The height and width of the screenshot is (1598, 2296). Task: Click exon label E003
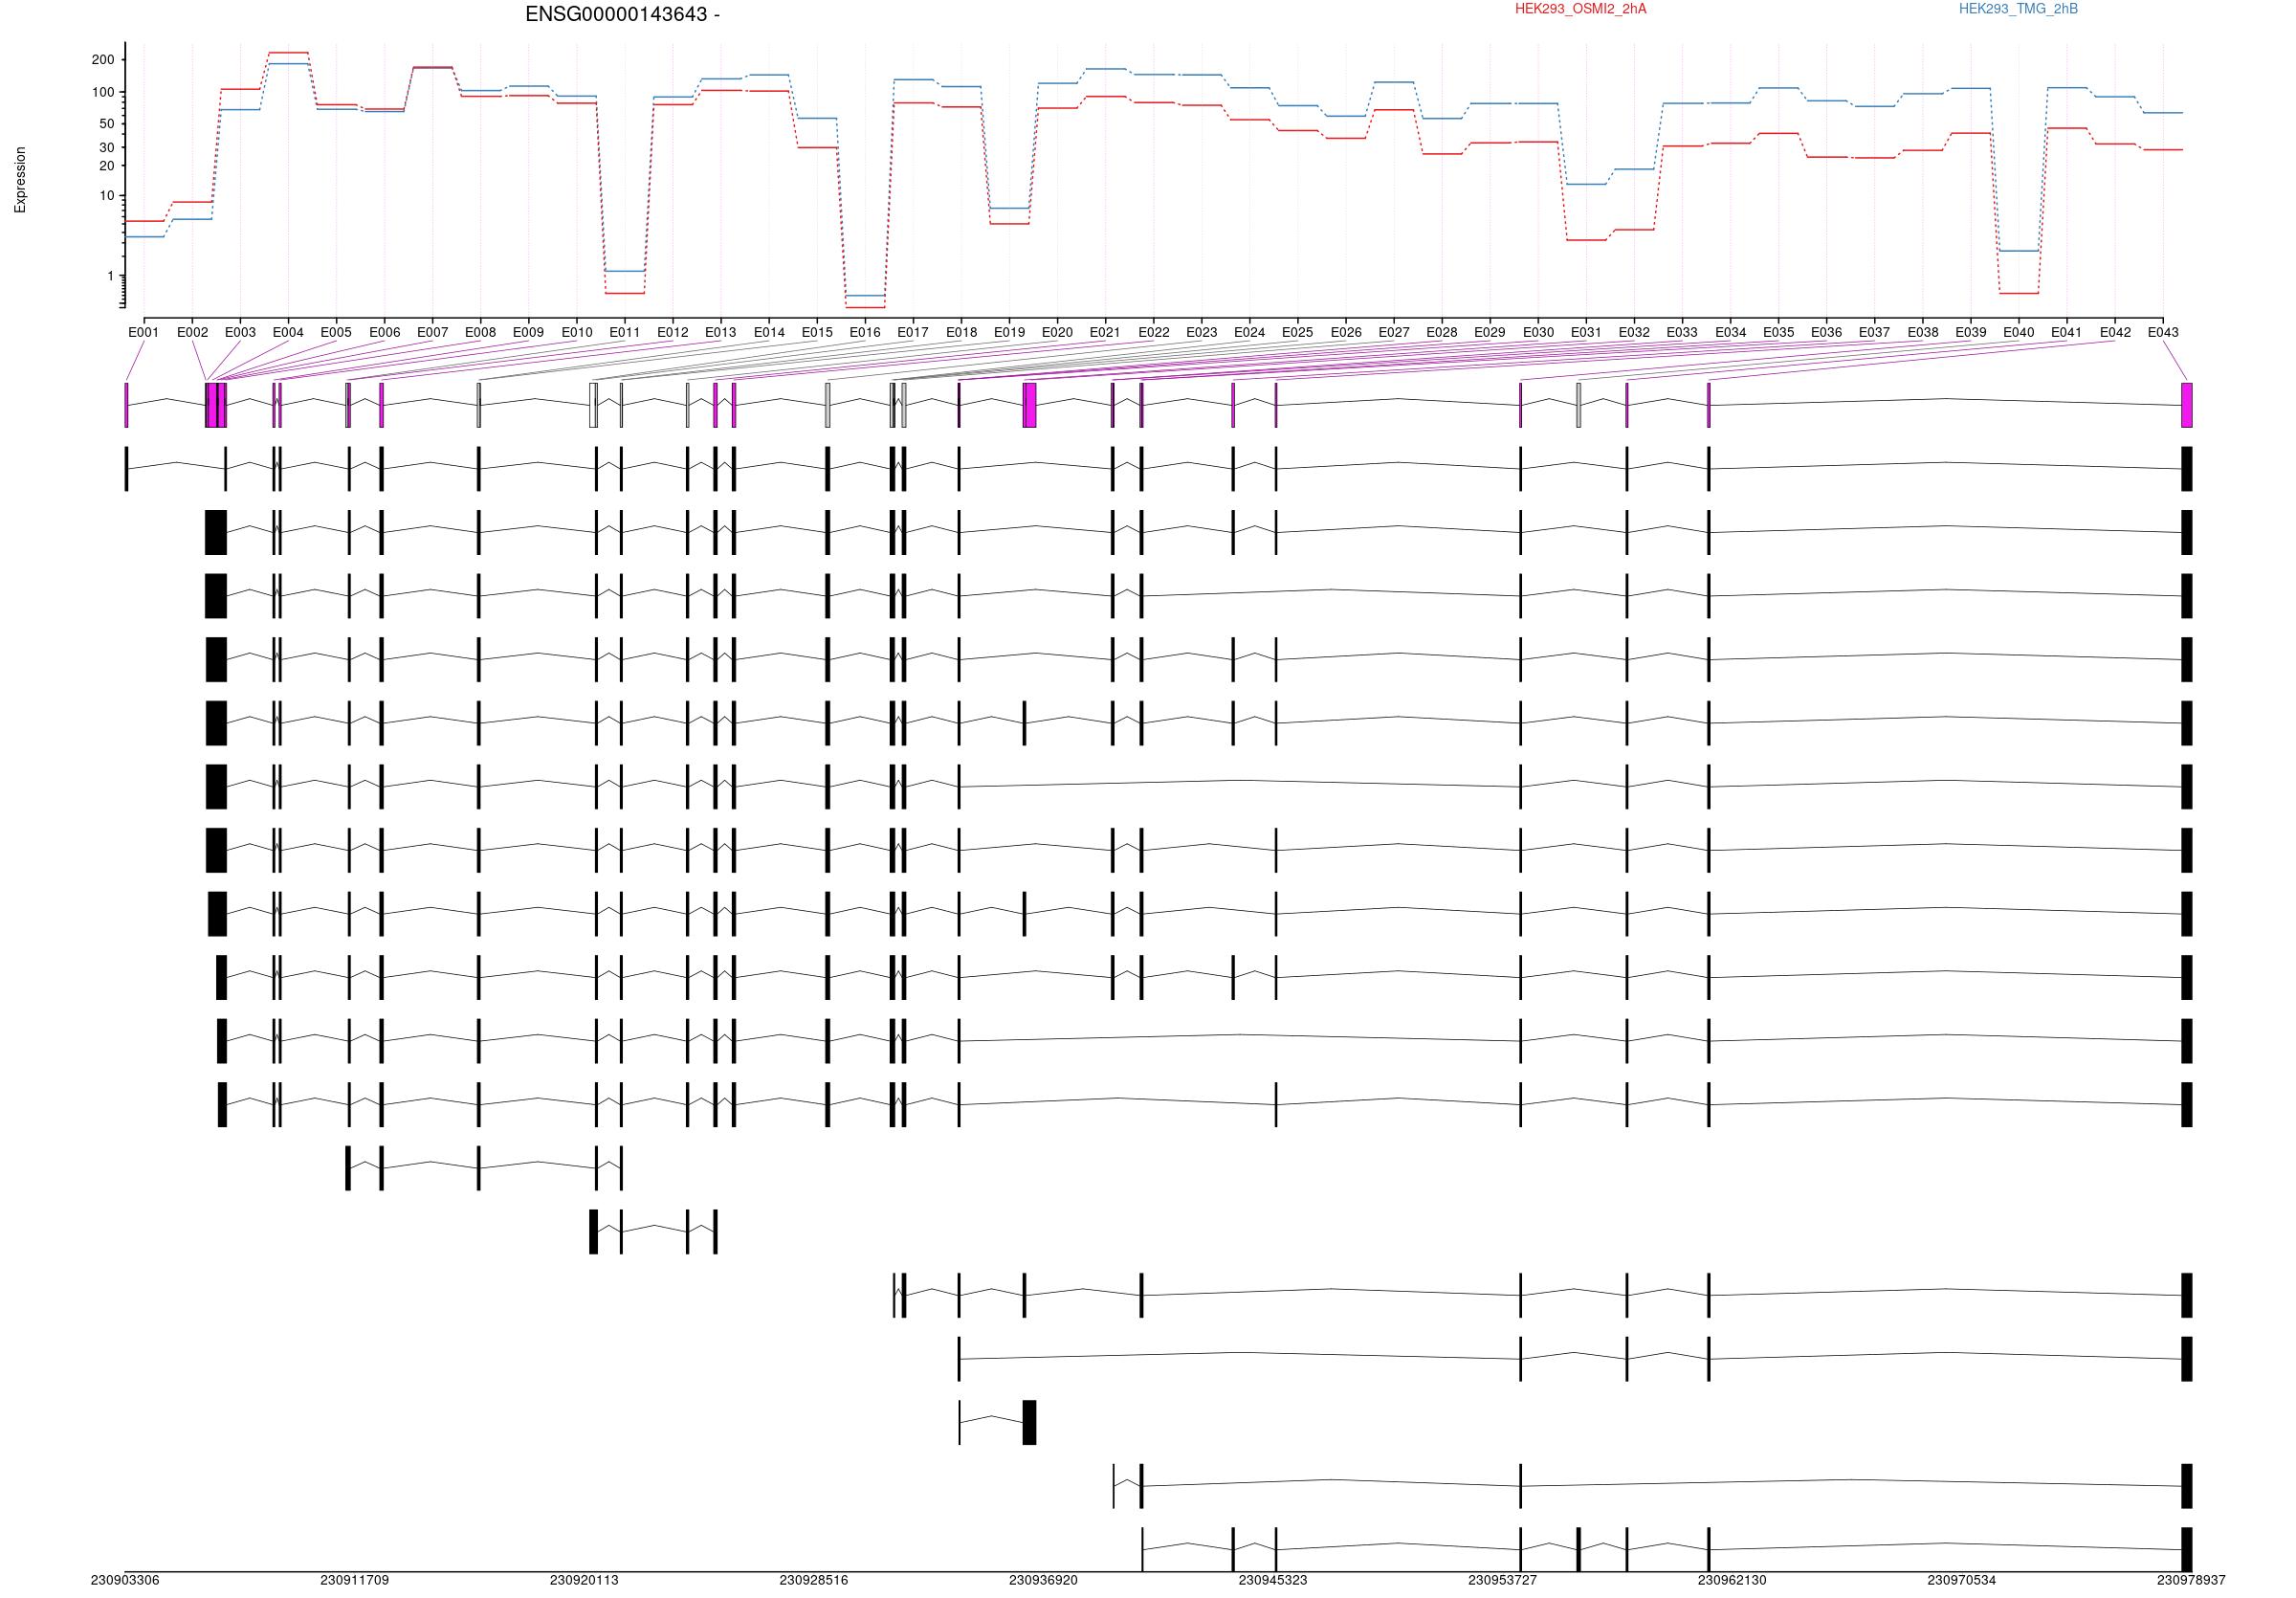[240, 332]
